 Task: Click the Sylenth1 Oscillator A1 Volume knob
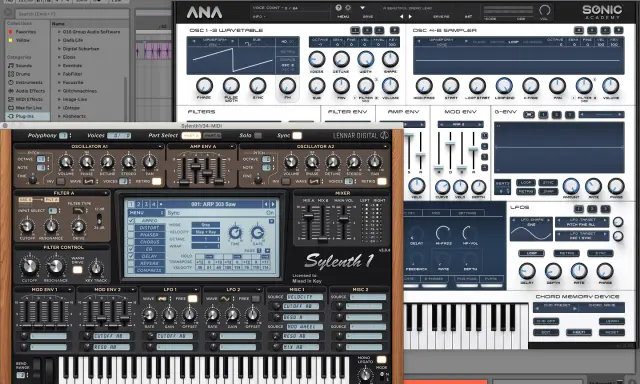pyautogui.click(x=66, y=162)
